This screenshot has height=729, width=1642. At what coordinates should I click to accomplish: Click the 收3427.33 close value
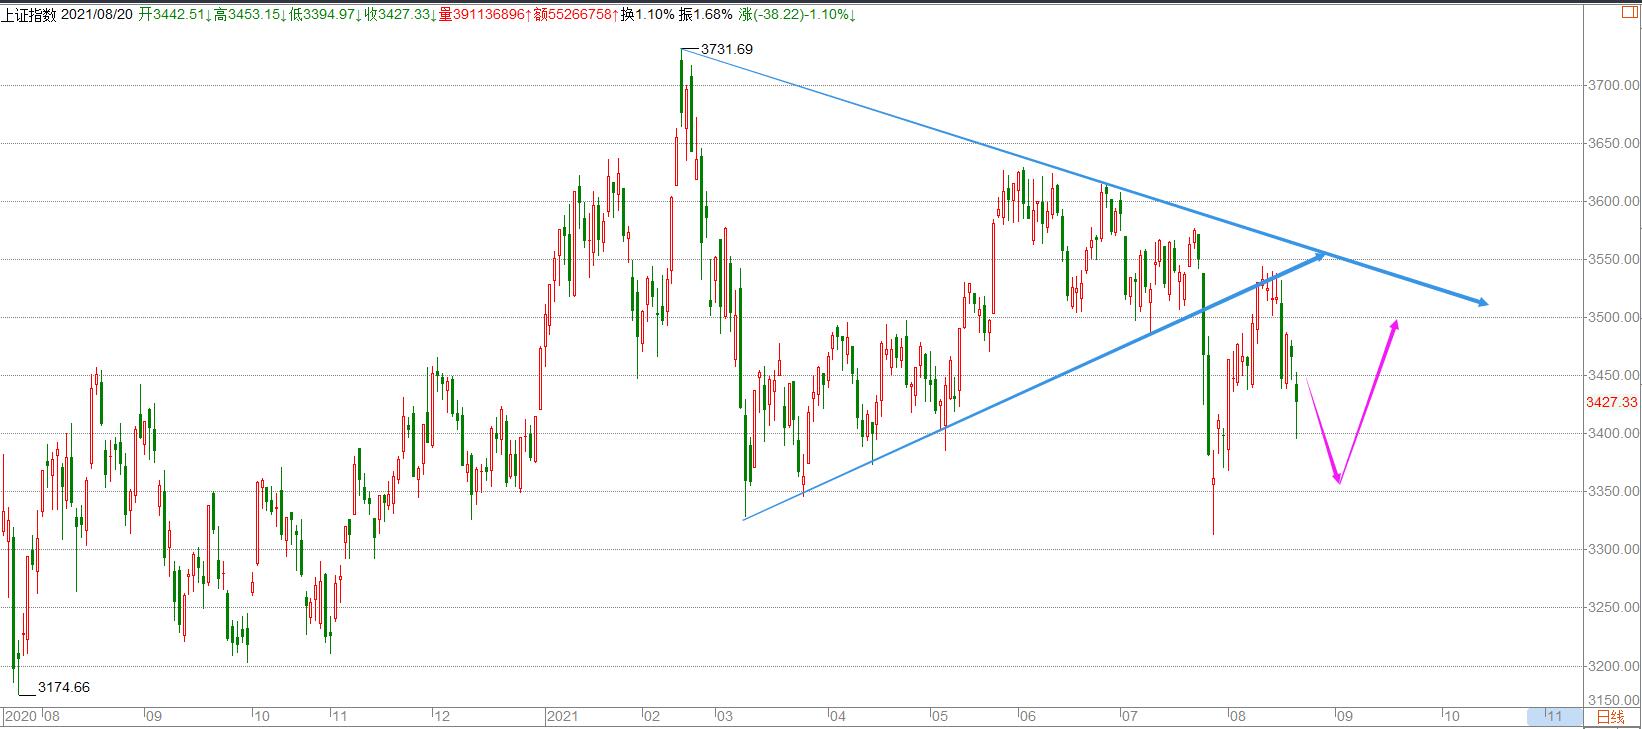click(x=400, y=14)
